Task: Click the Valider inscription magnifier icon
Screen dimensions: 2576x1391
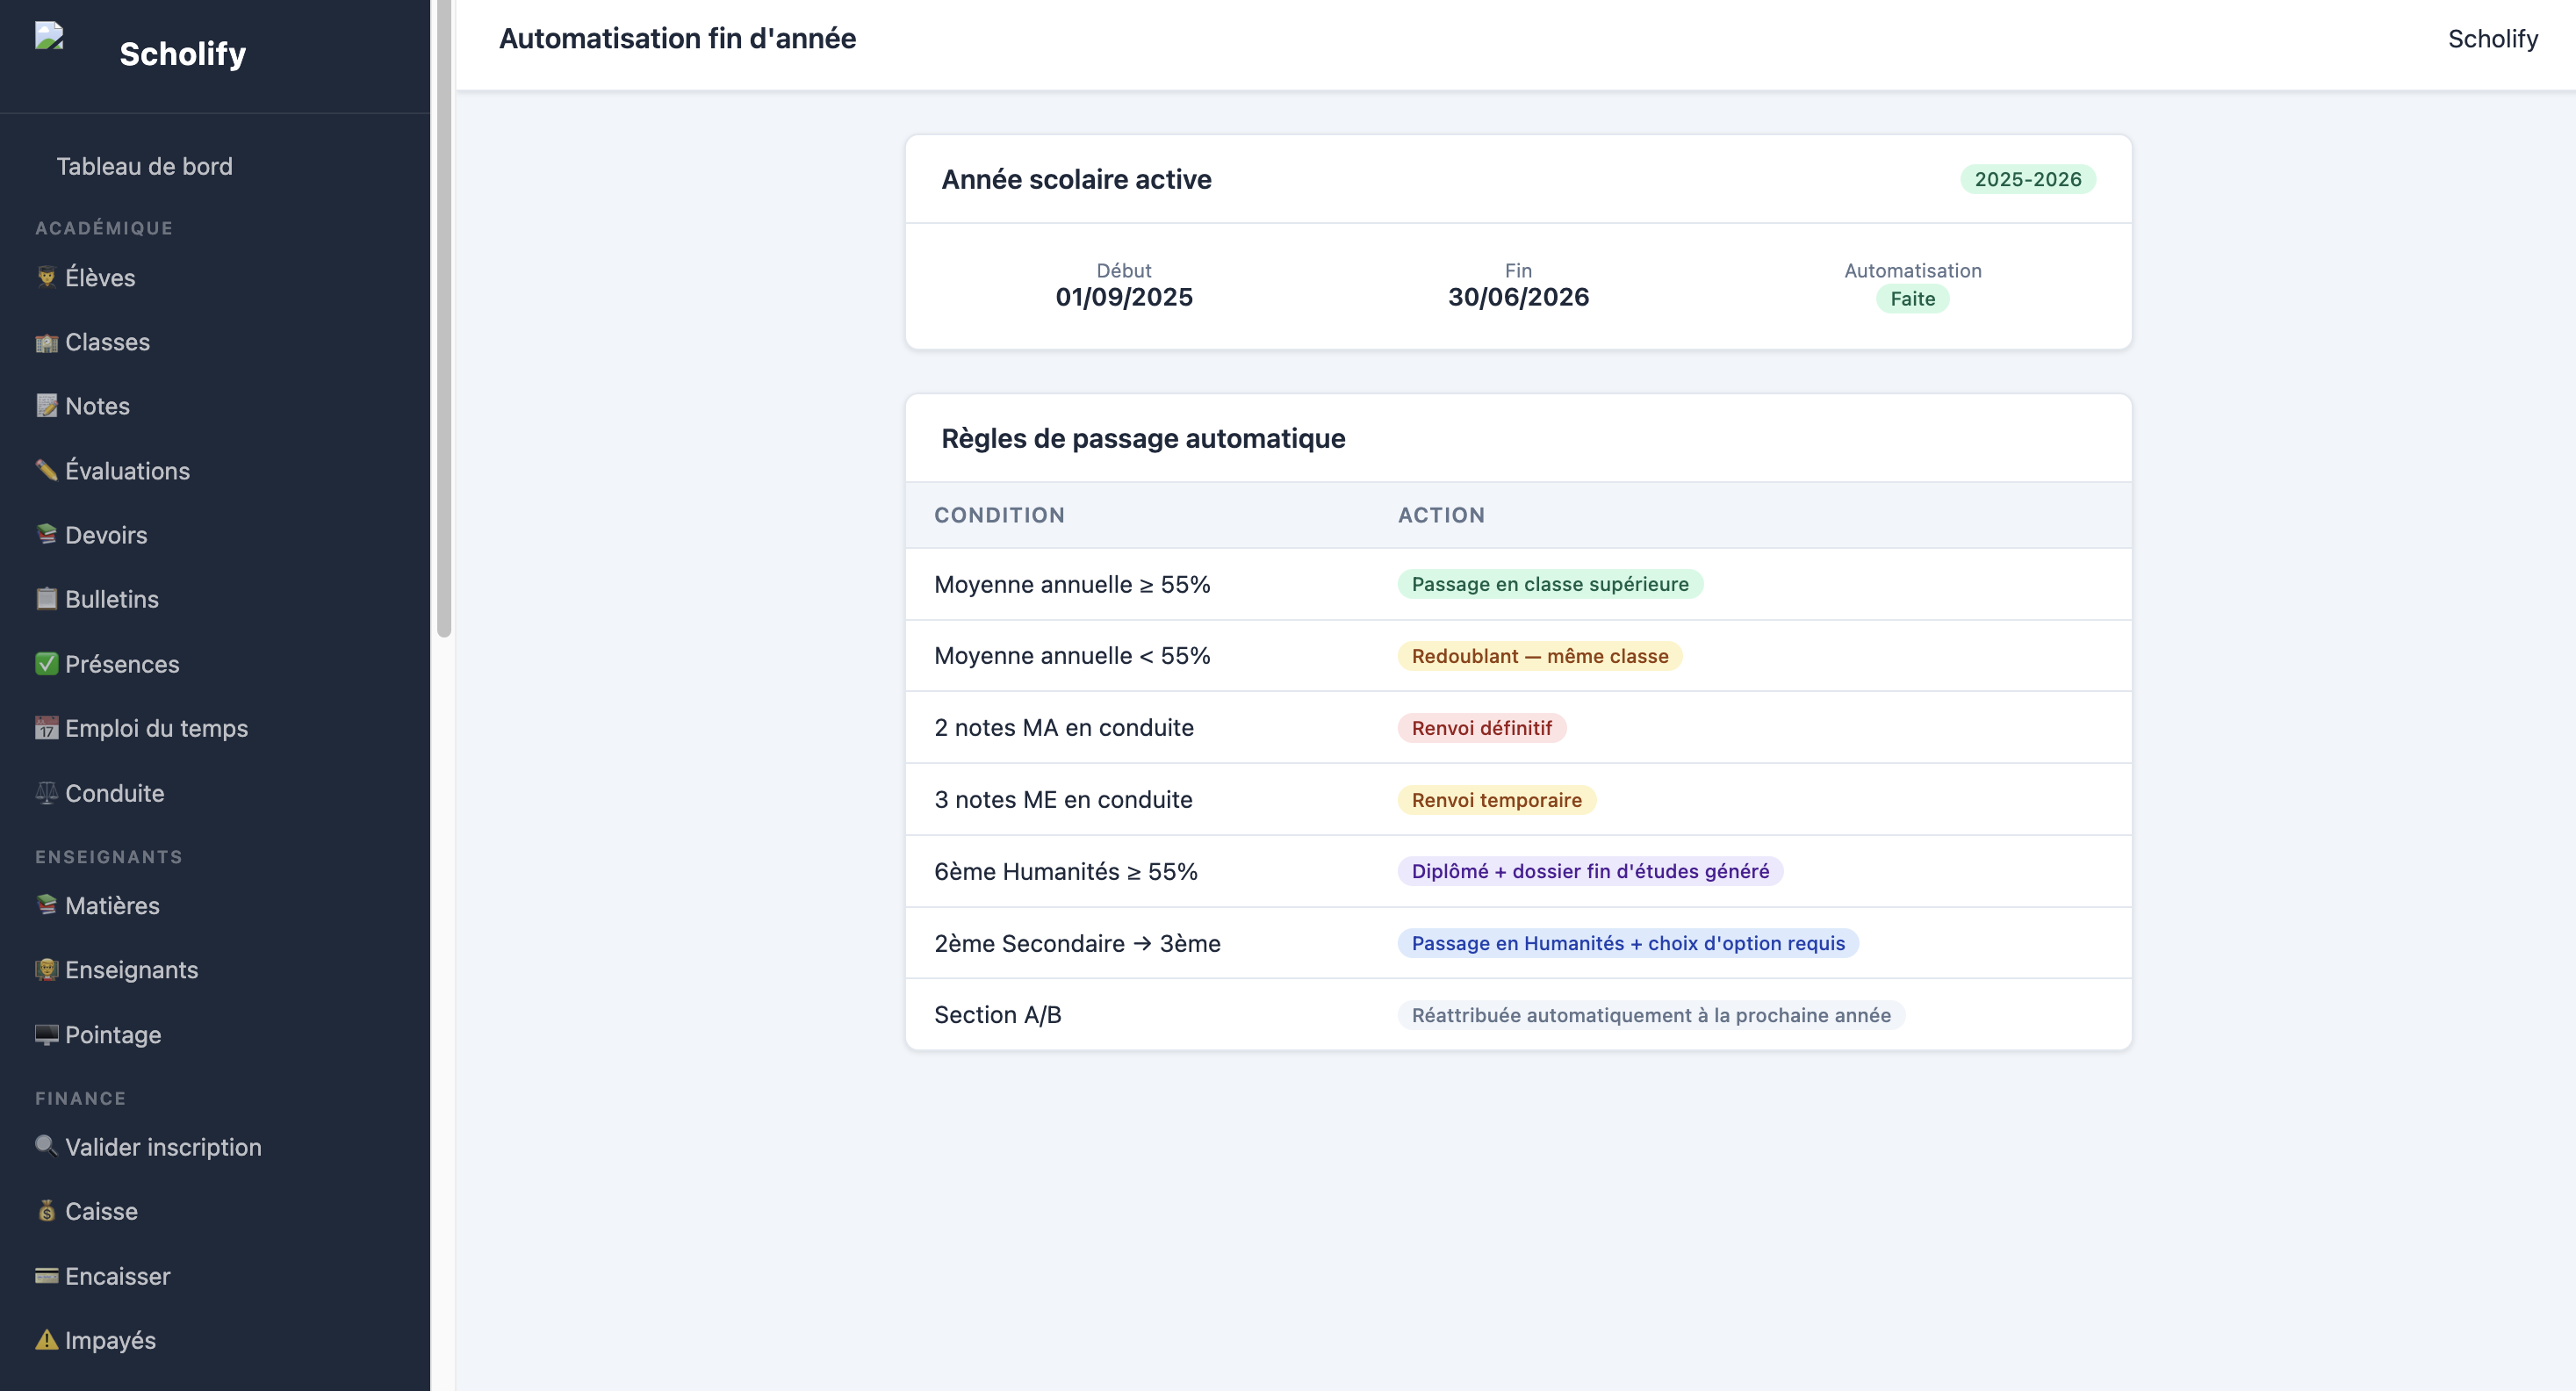Action: 47,1146
